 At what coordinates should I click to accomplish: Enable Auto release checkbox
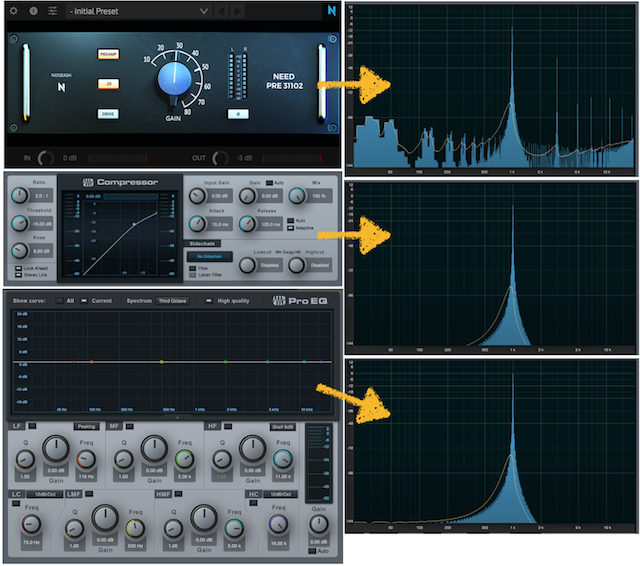point(291,220)
